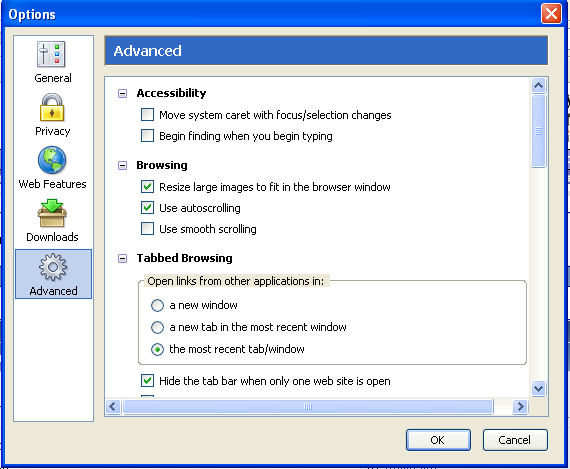This screenshot has height=469, width=570.
Task: Enable Use smooth scrolling
Action: coord(147,229)
